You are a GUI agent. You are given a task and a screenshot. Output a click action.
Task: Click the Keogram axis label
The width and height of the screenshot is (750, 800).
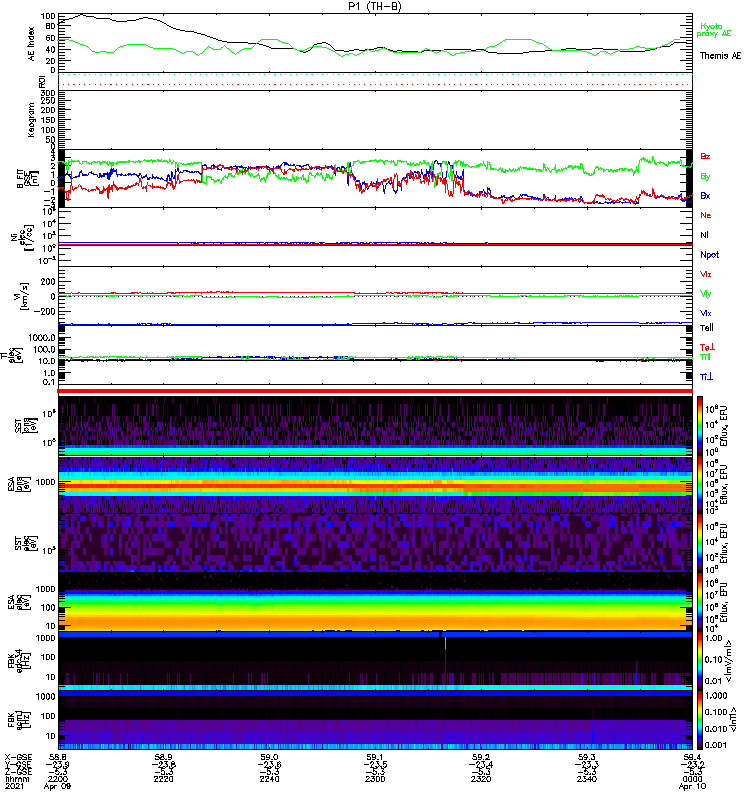click(31, 120)
